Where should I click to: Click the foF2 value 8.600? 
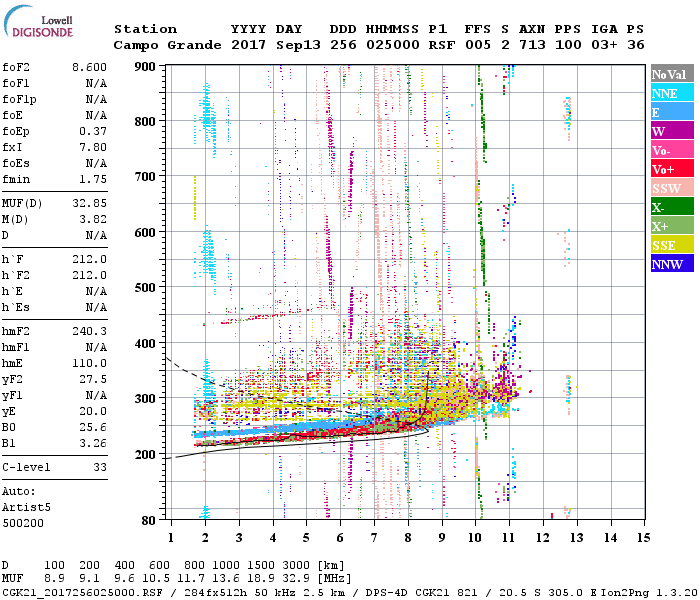pyautogui.click(x=89, y=67)
